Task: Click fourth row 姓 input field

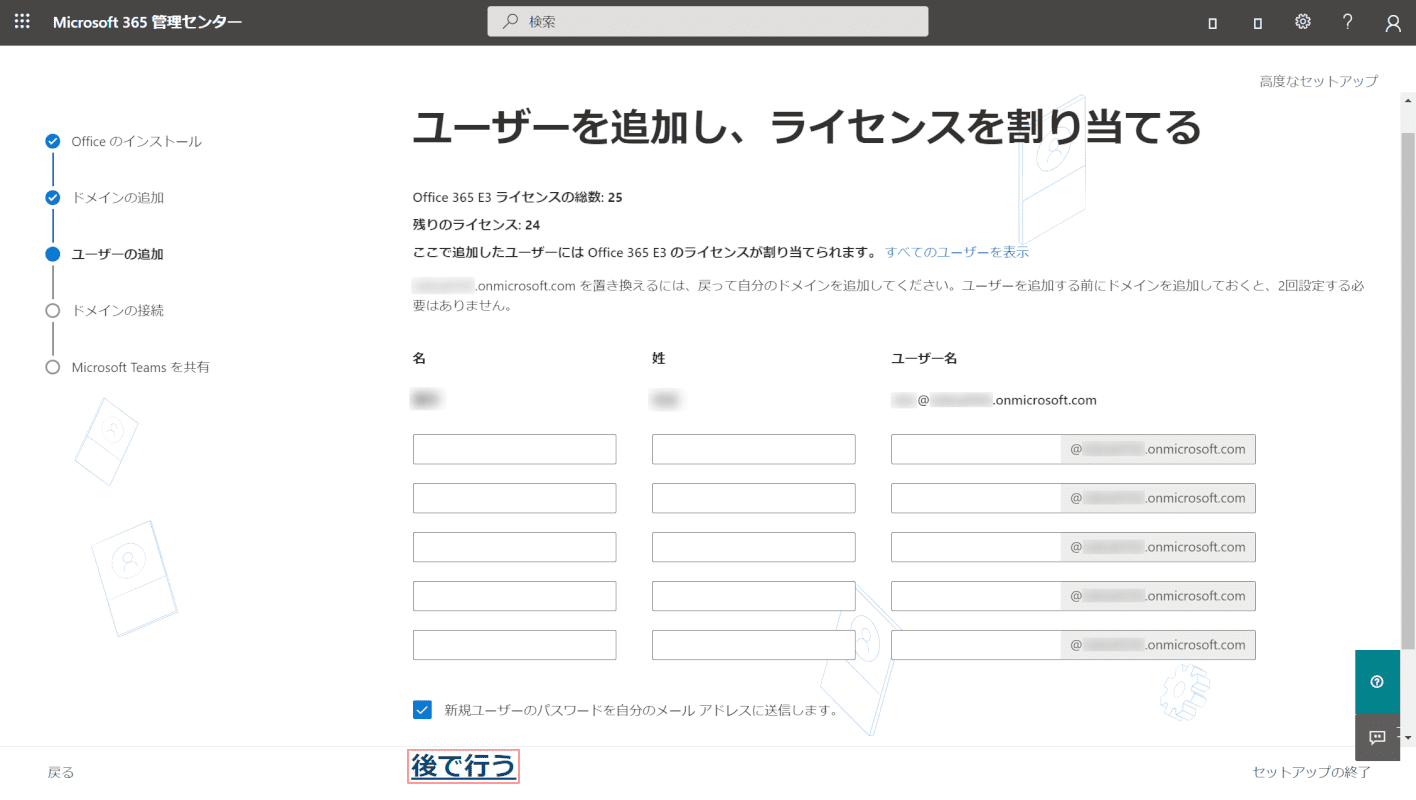Action: coord(753,596)
